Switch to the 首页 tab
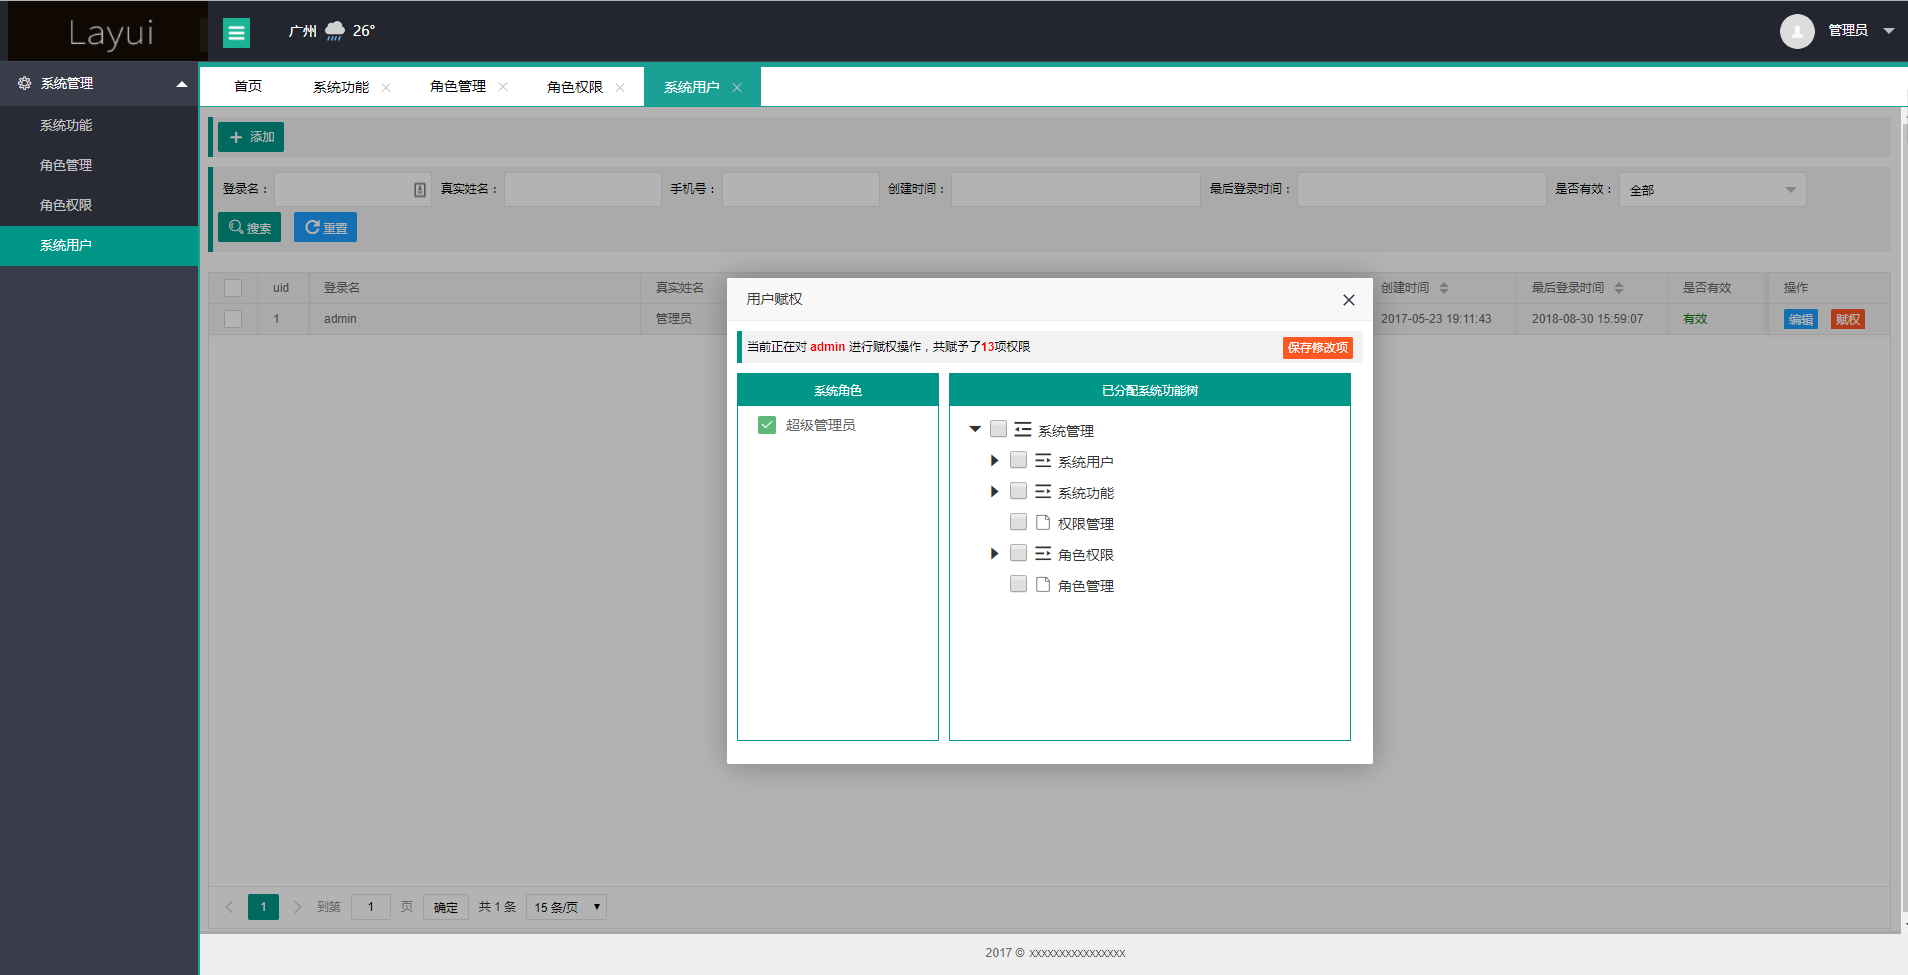The height and width of the screenshot is (975, 1908). pos(248,86)
